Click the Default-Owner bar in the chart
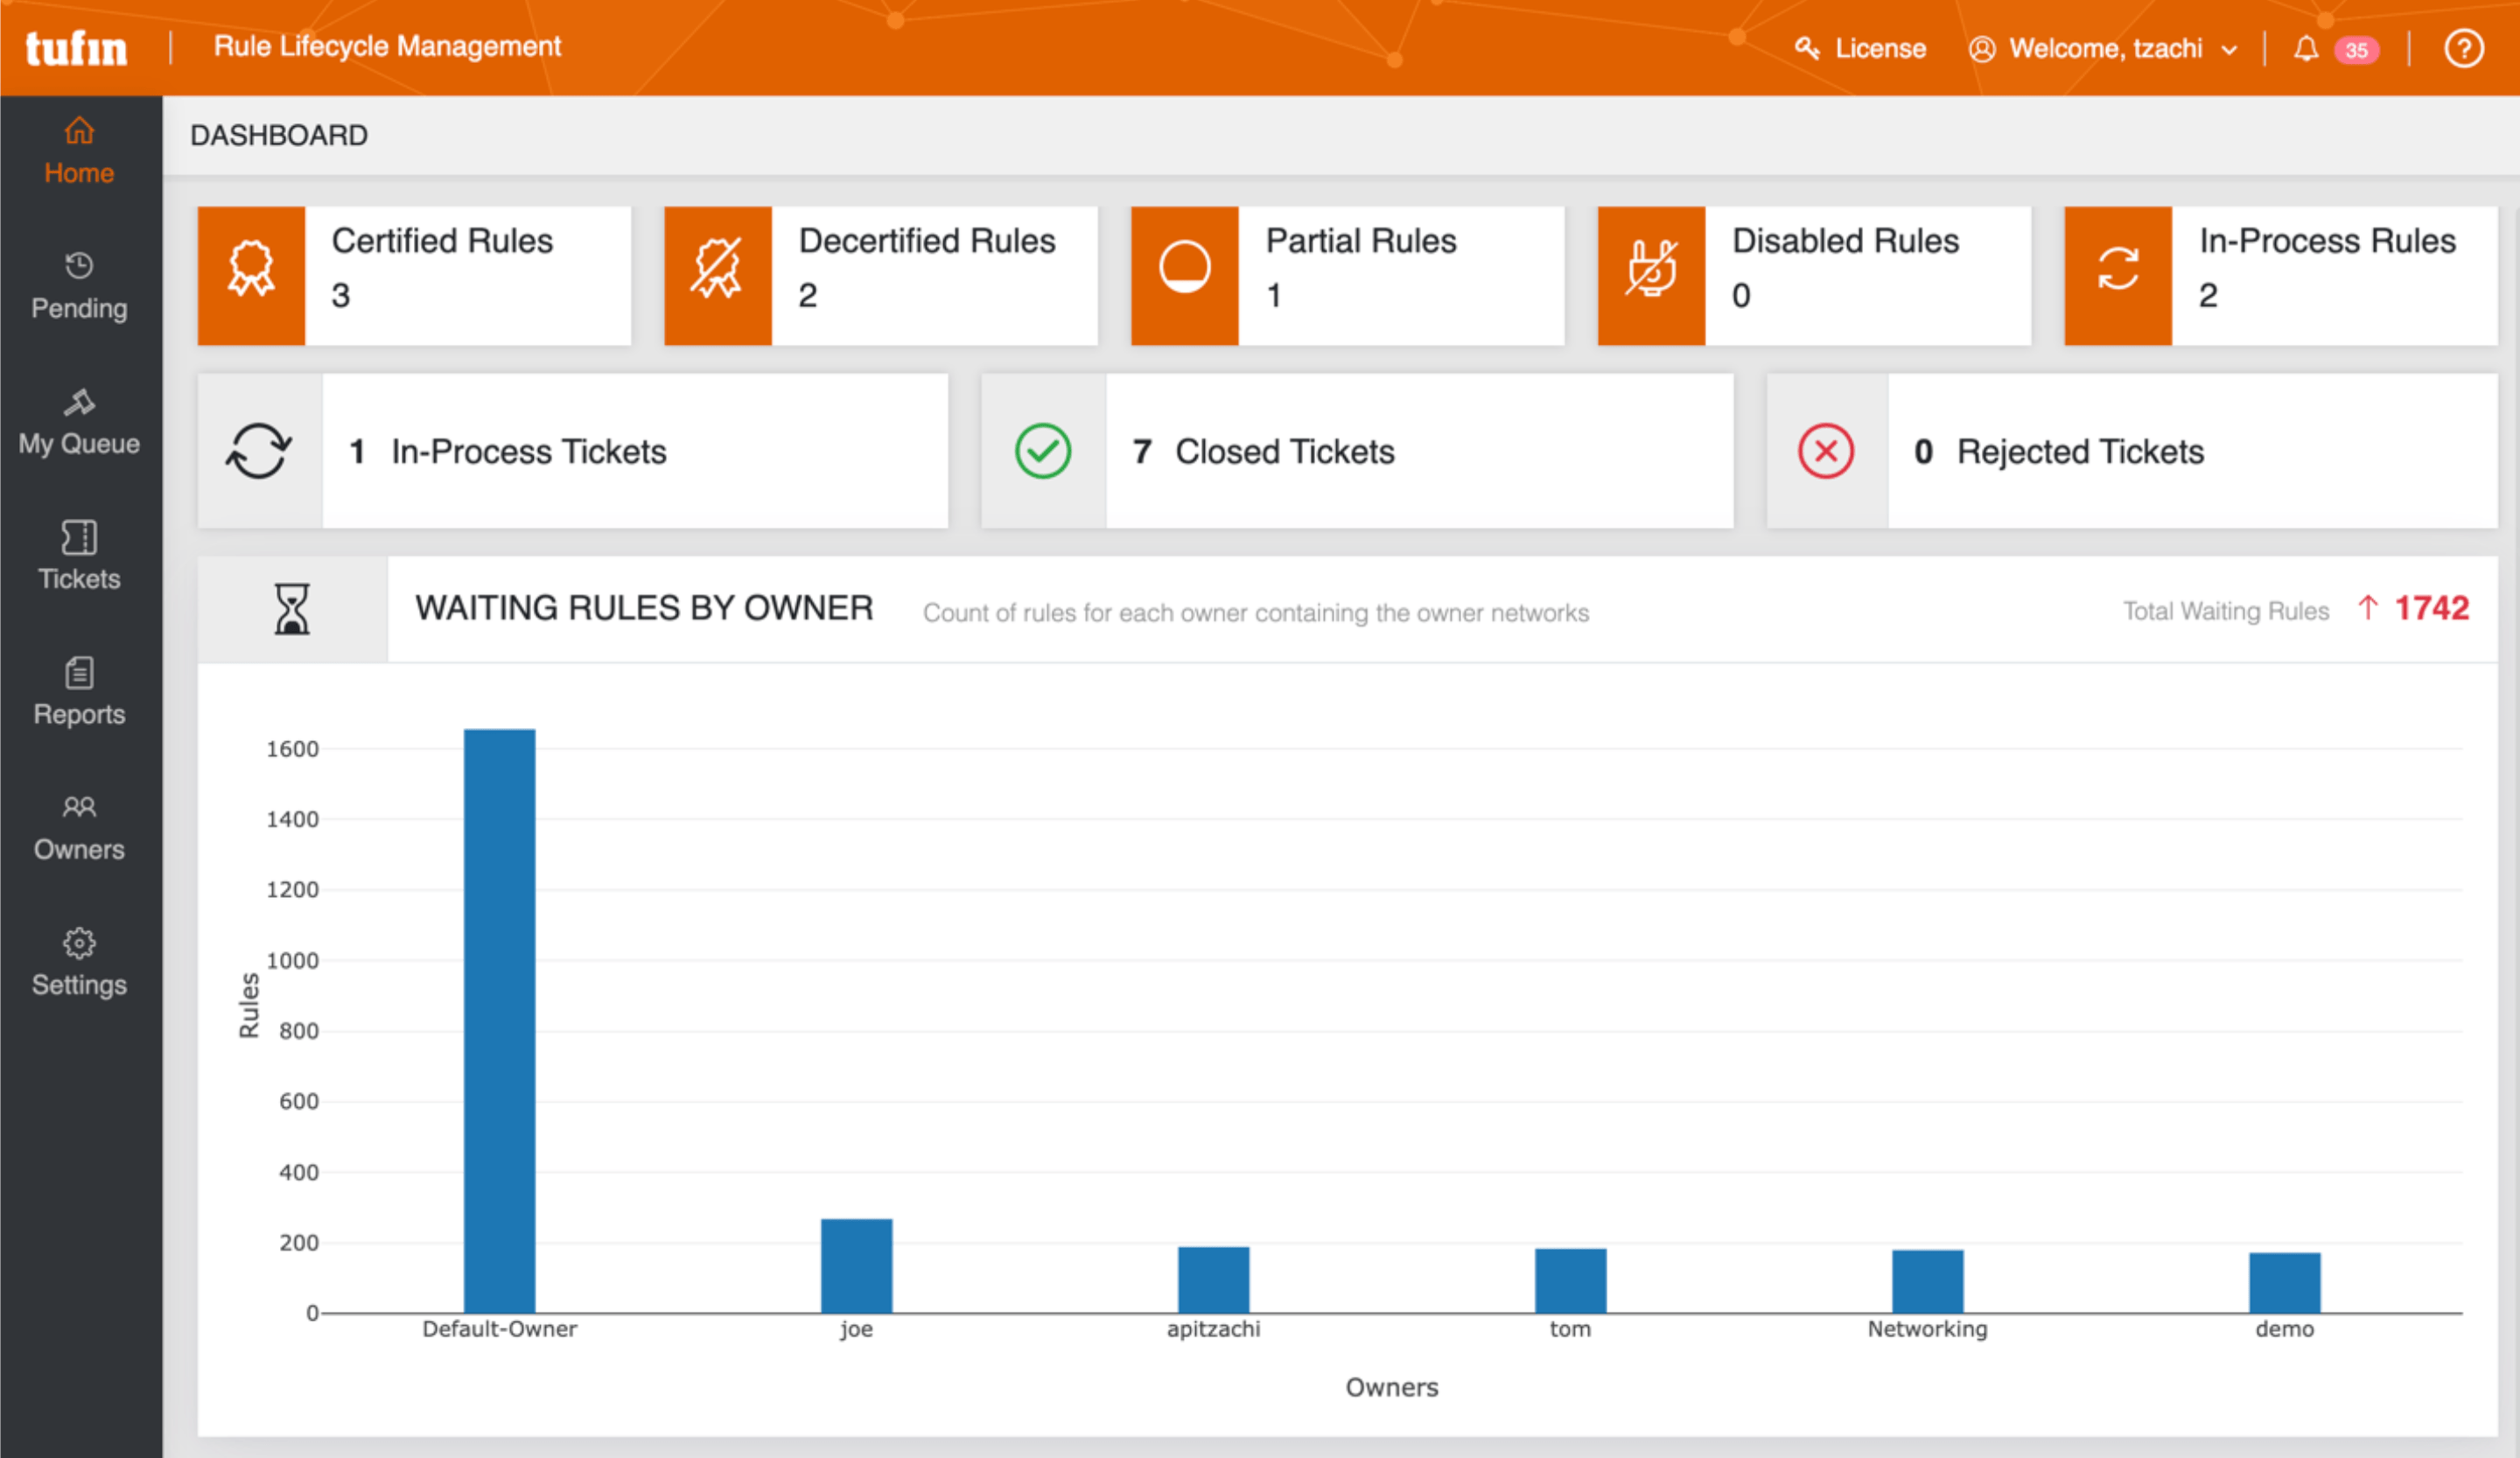The image size is (2520, 1458). [x=500, y=1020]
